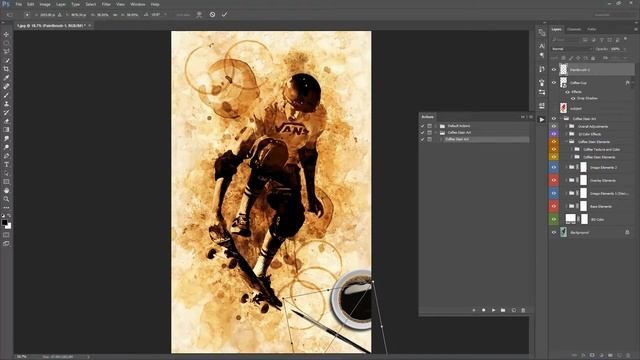Switch to the Paths tab
The width and height of the screenshot is (640, 360).
click(591, 29)
